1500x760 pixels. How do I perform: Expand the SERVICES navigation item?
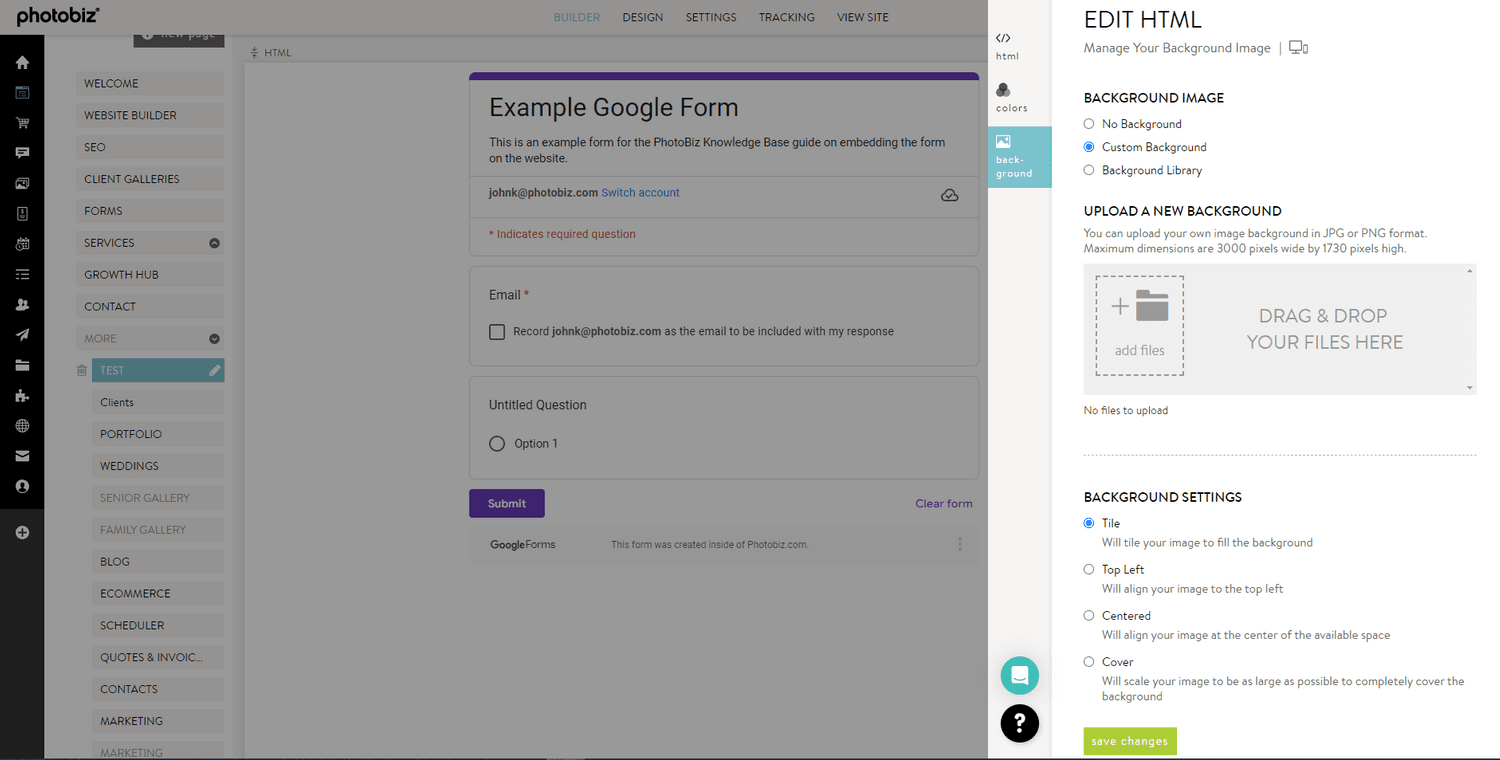(213, 242)
